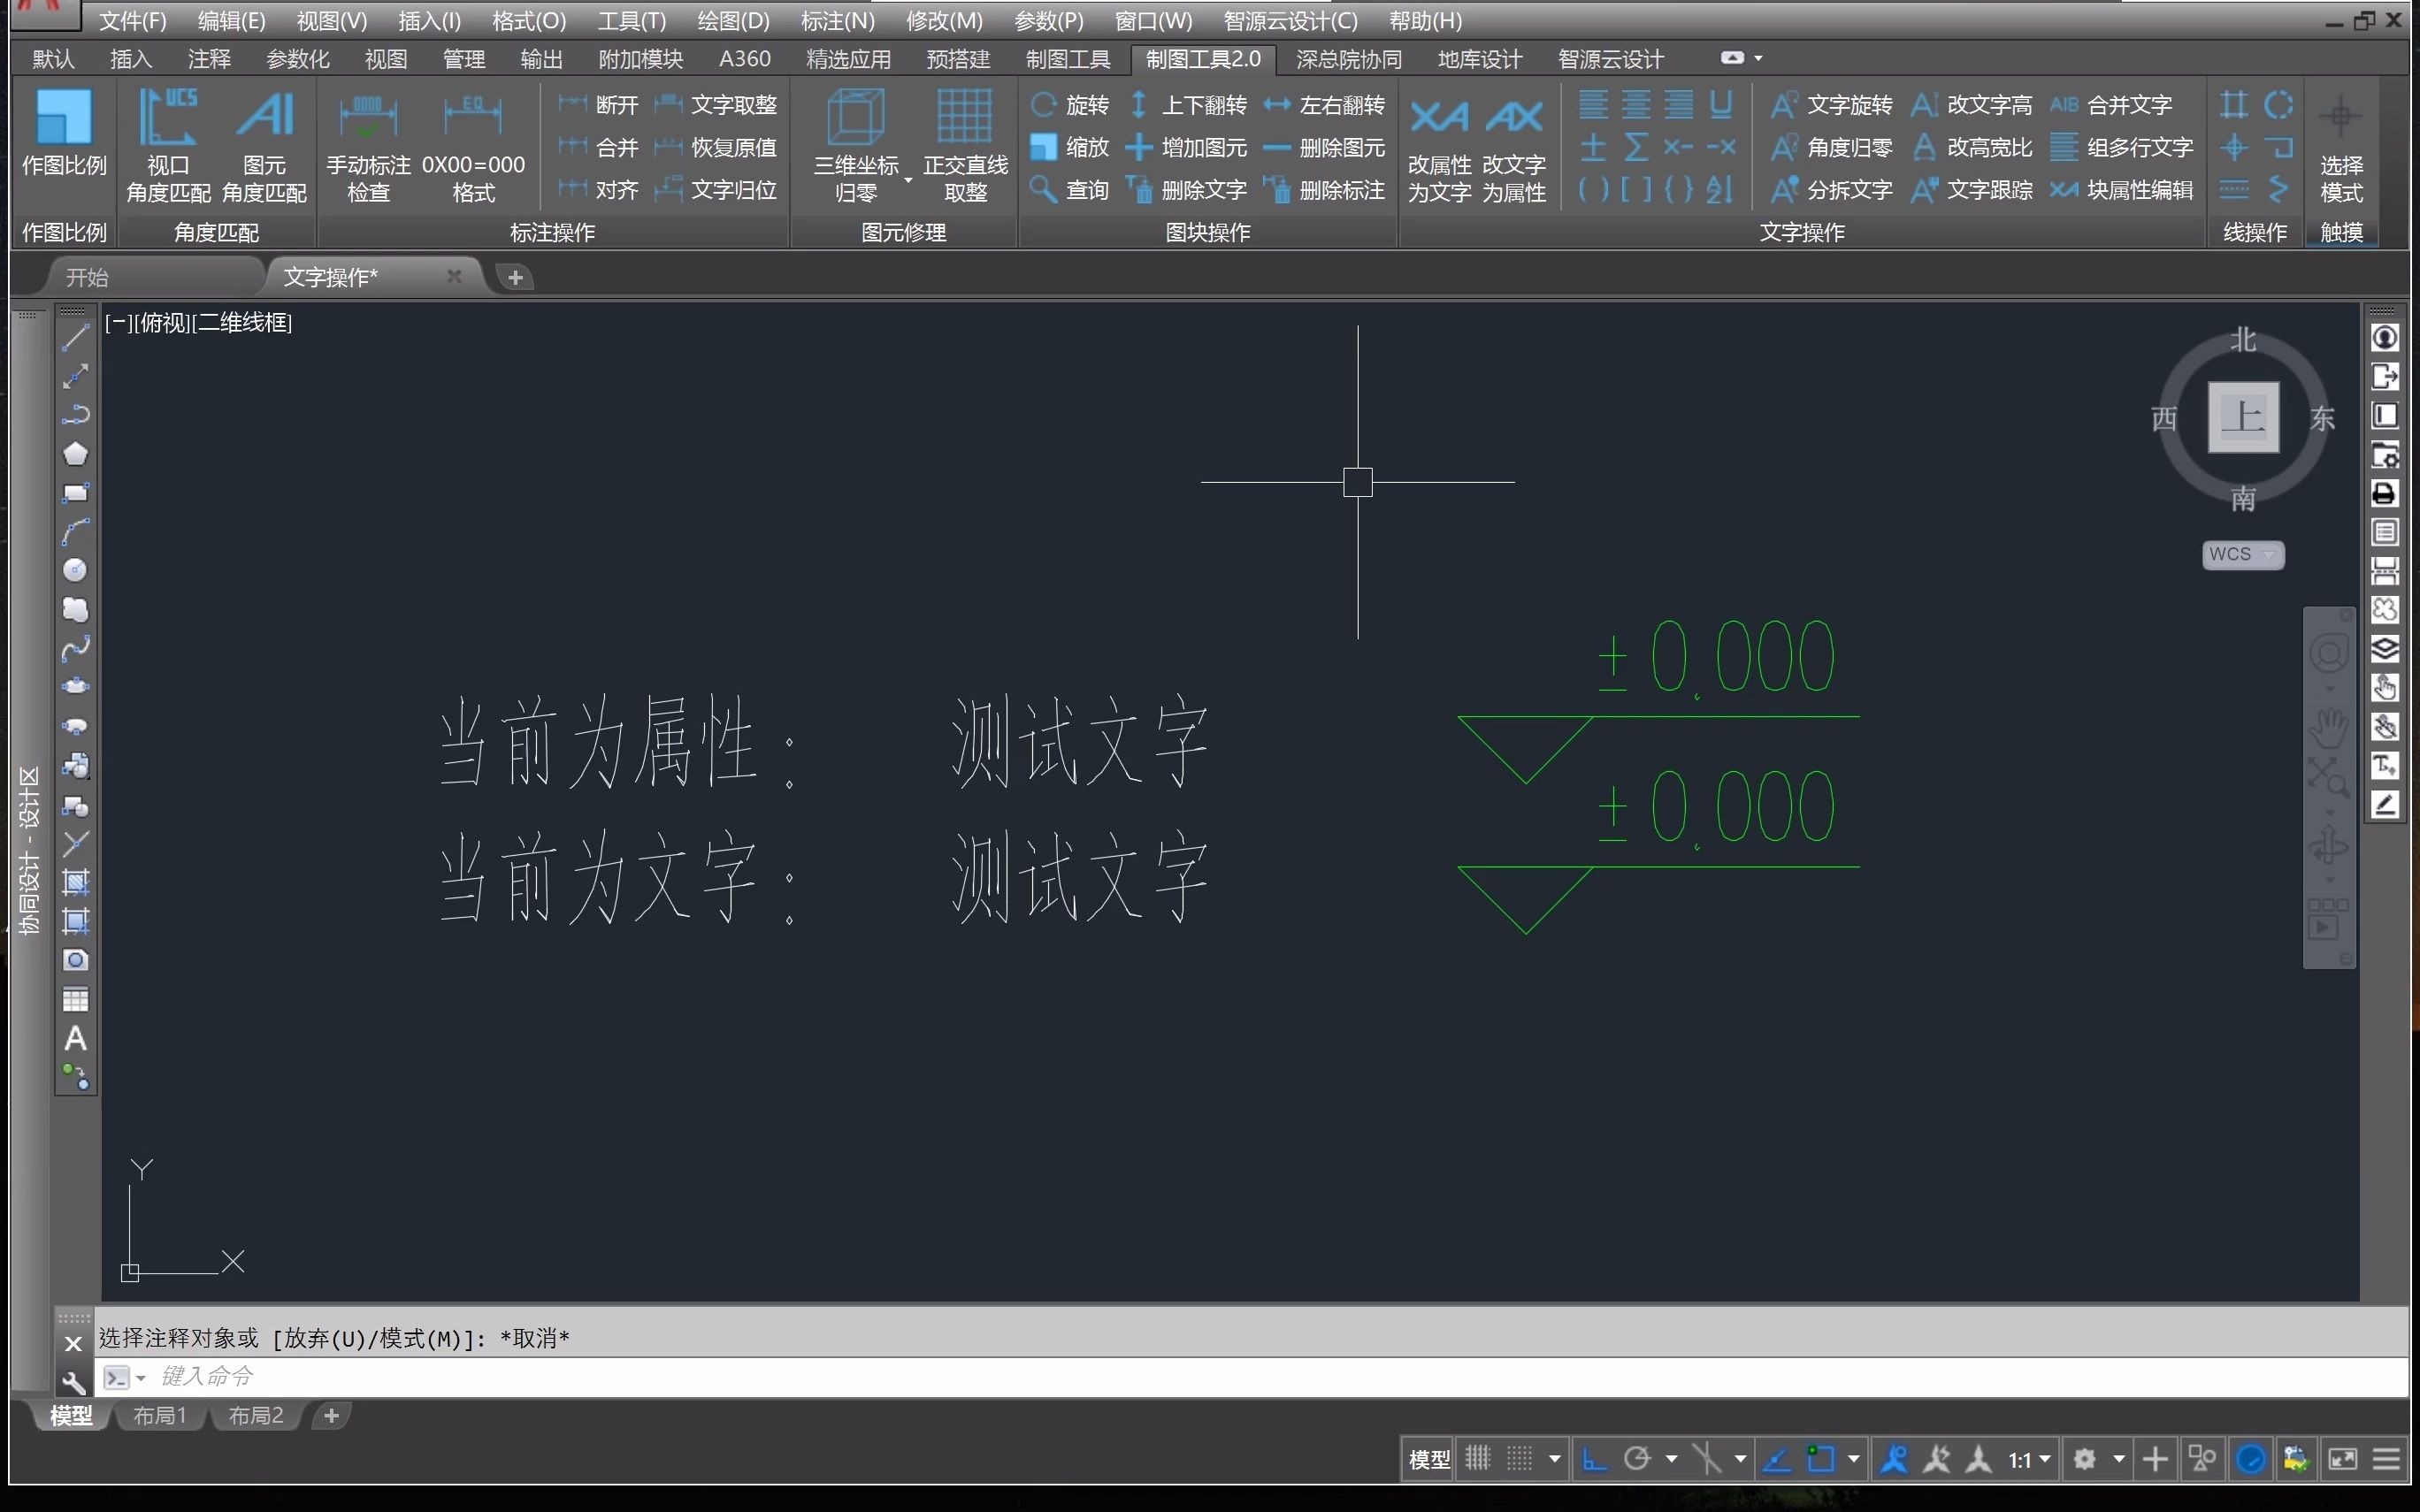Open the 1:1 annotation scale dropdown
The height and width of the screenshot is (1512, 2420).
coord(2030,1460)
